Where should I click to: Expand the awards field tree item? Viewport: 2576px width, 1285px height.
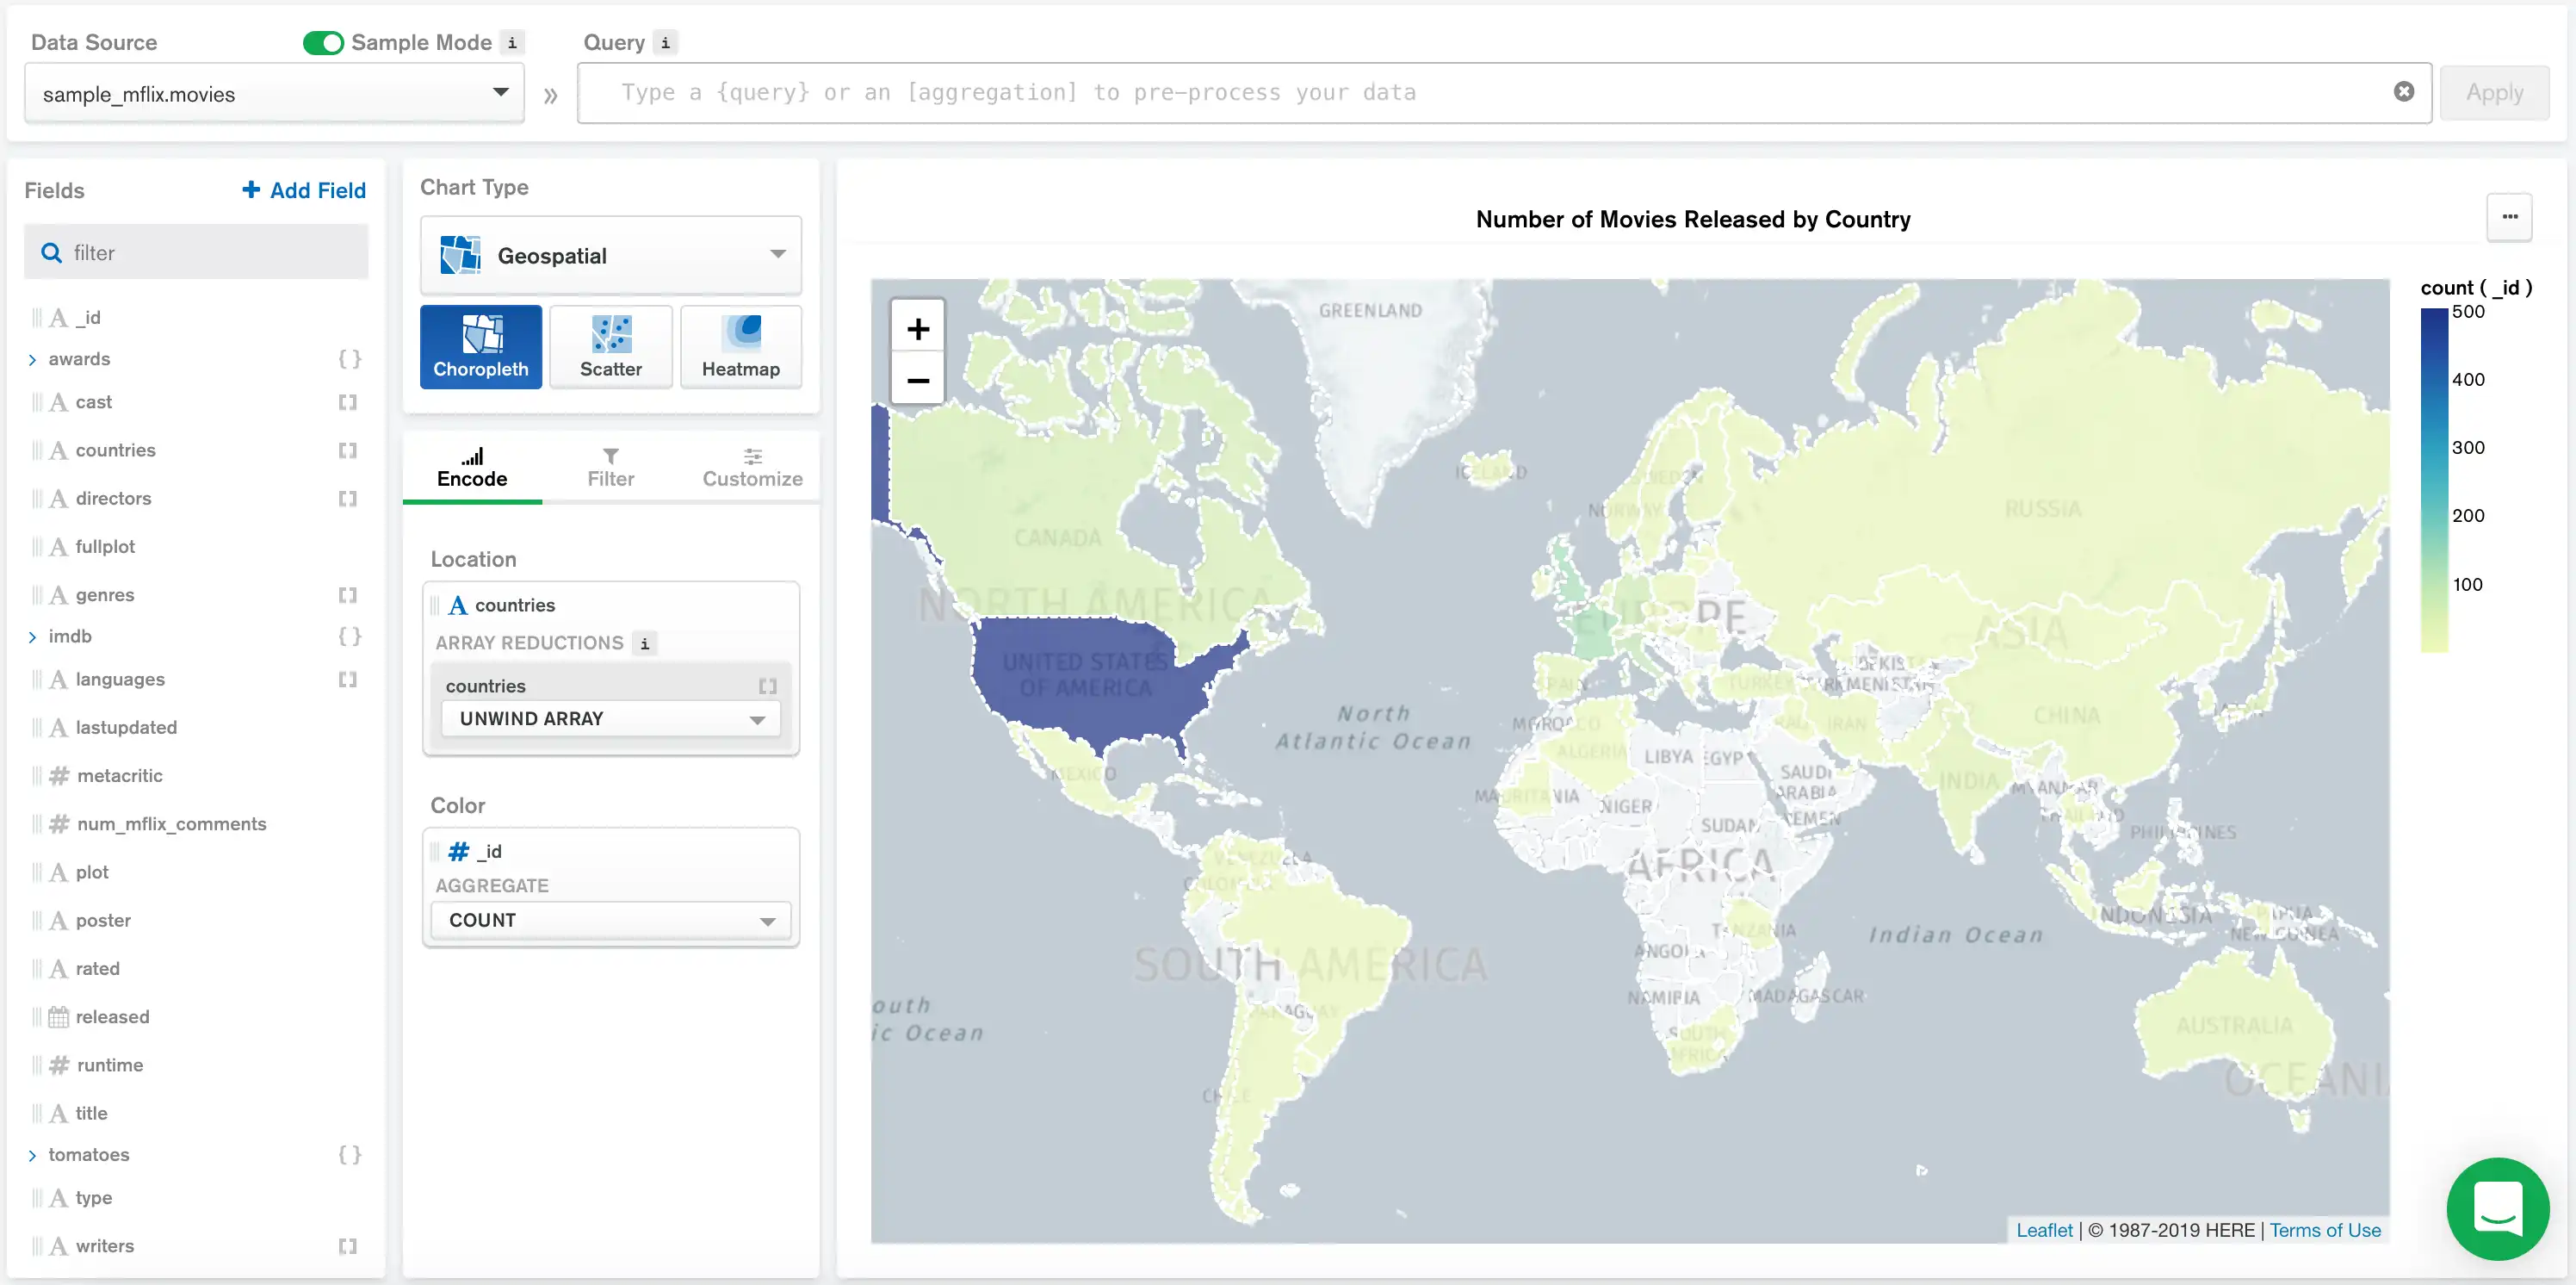click(x=33, y=358)
